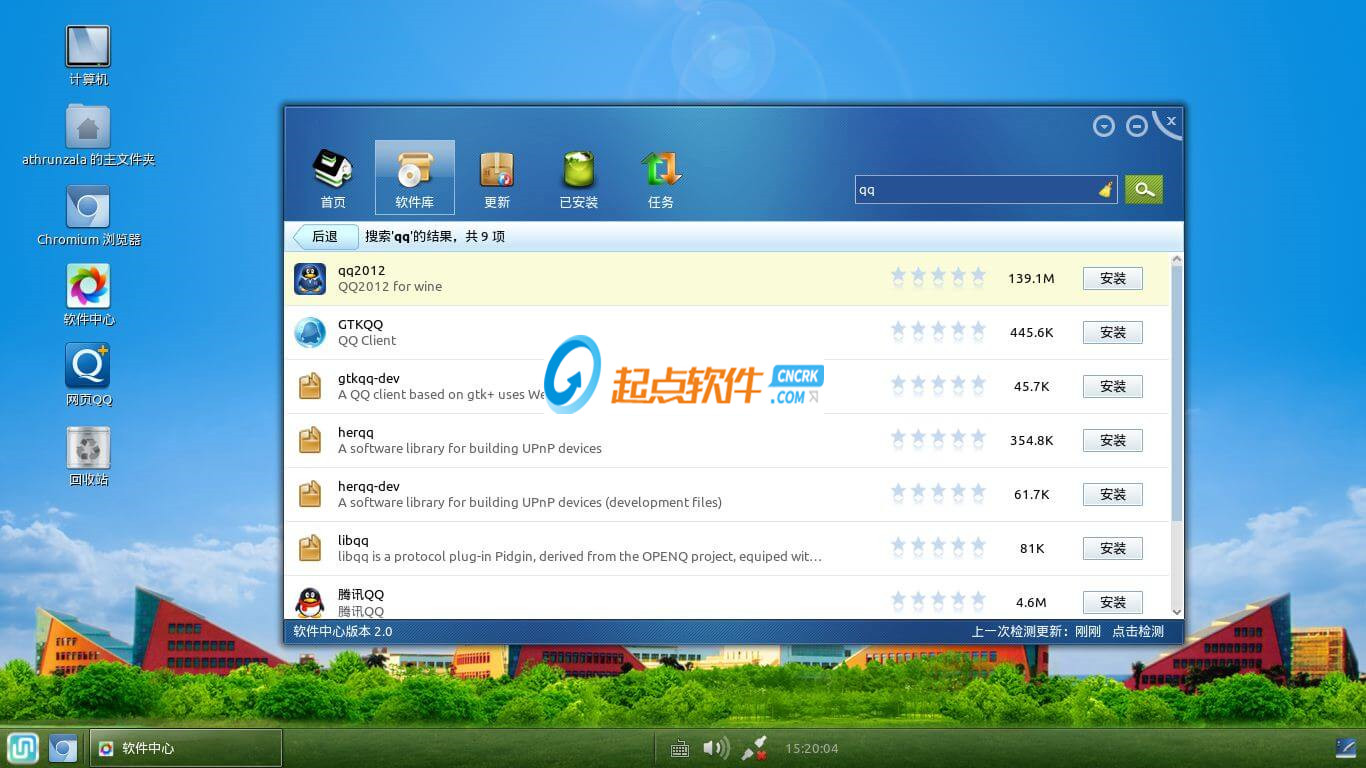Click 点击检测 to check for updates

[x=1138, y=631]
